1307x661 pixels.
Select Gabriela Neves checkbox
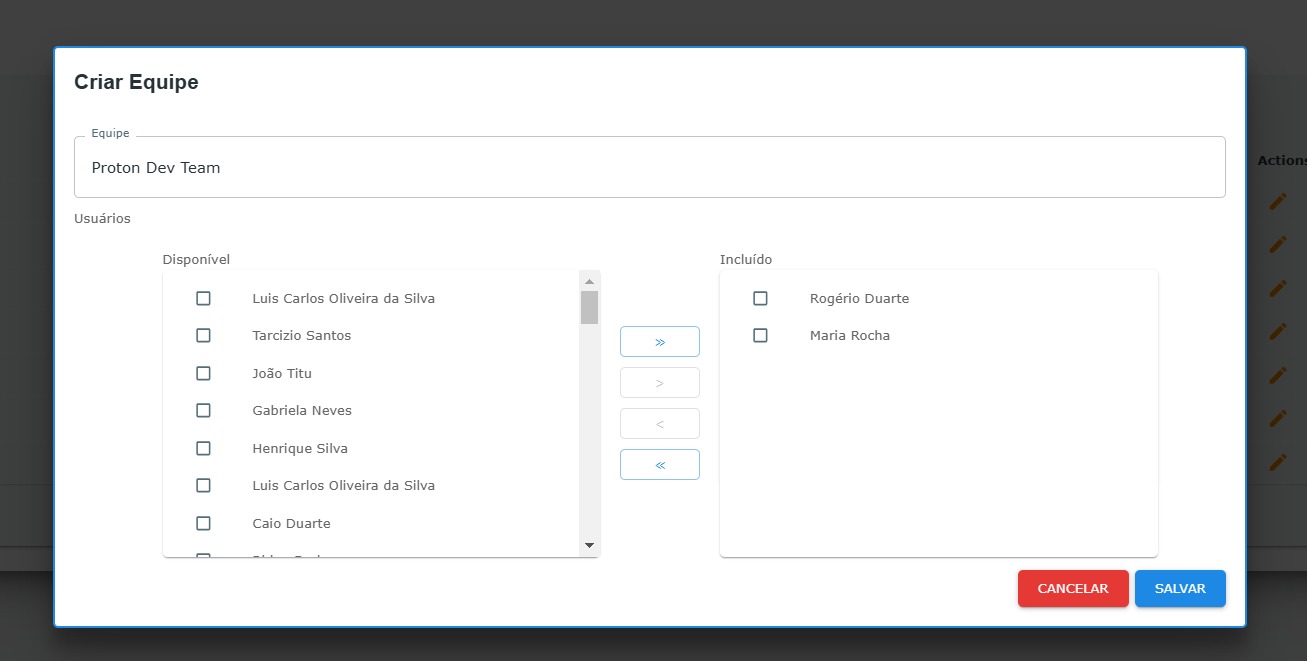[x=203, y=411]
